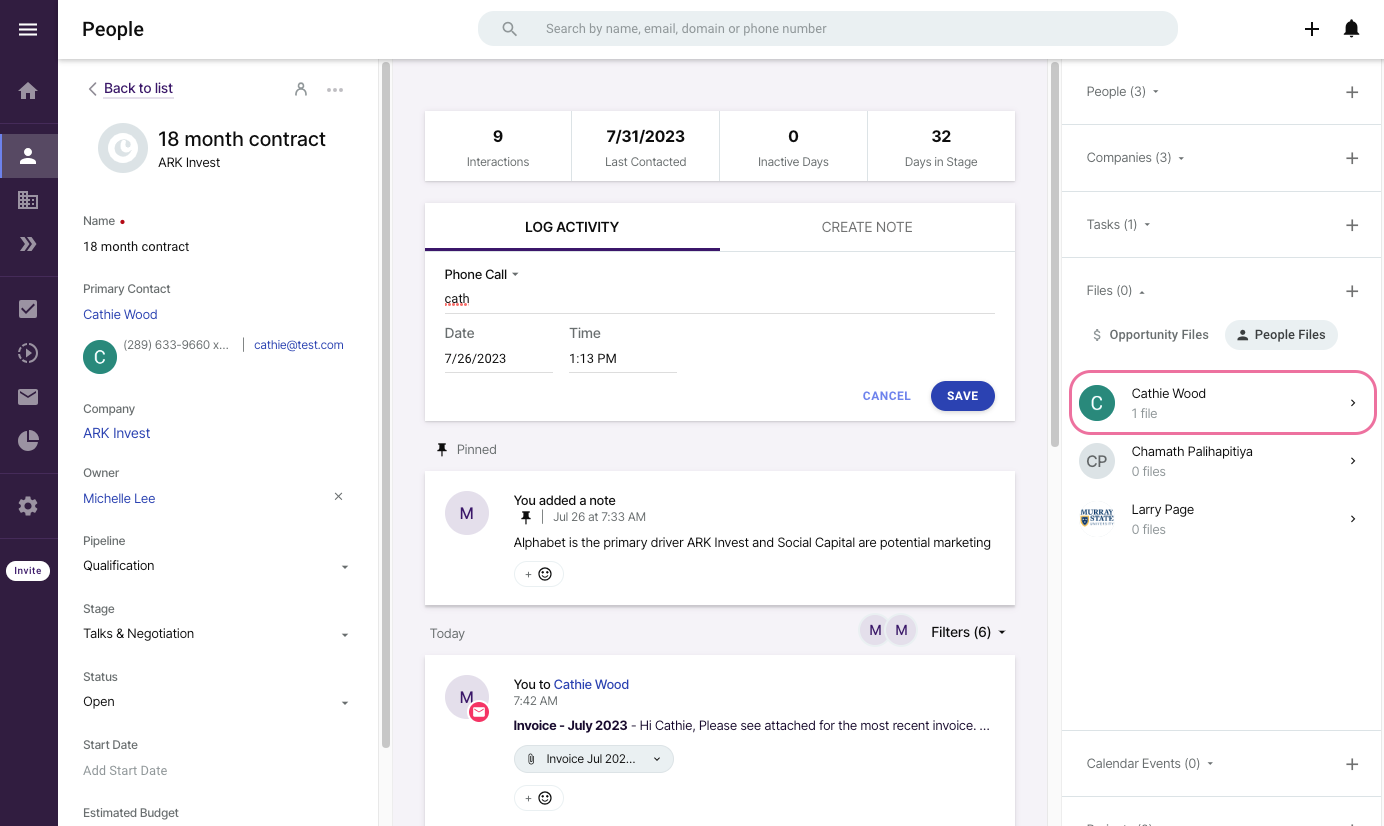
Task: Open notifications bell
Action: [1351, 29]
